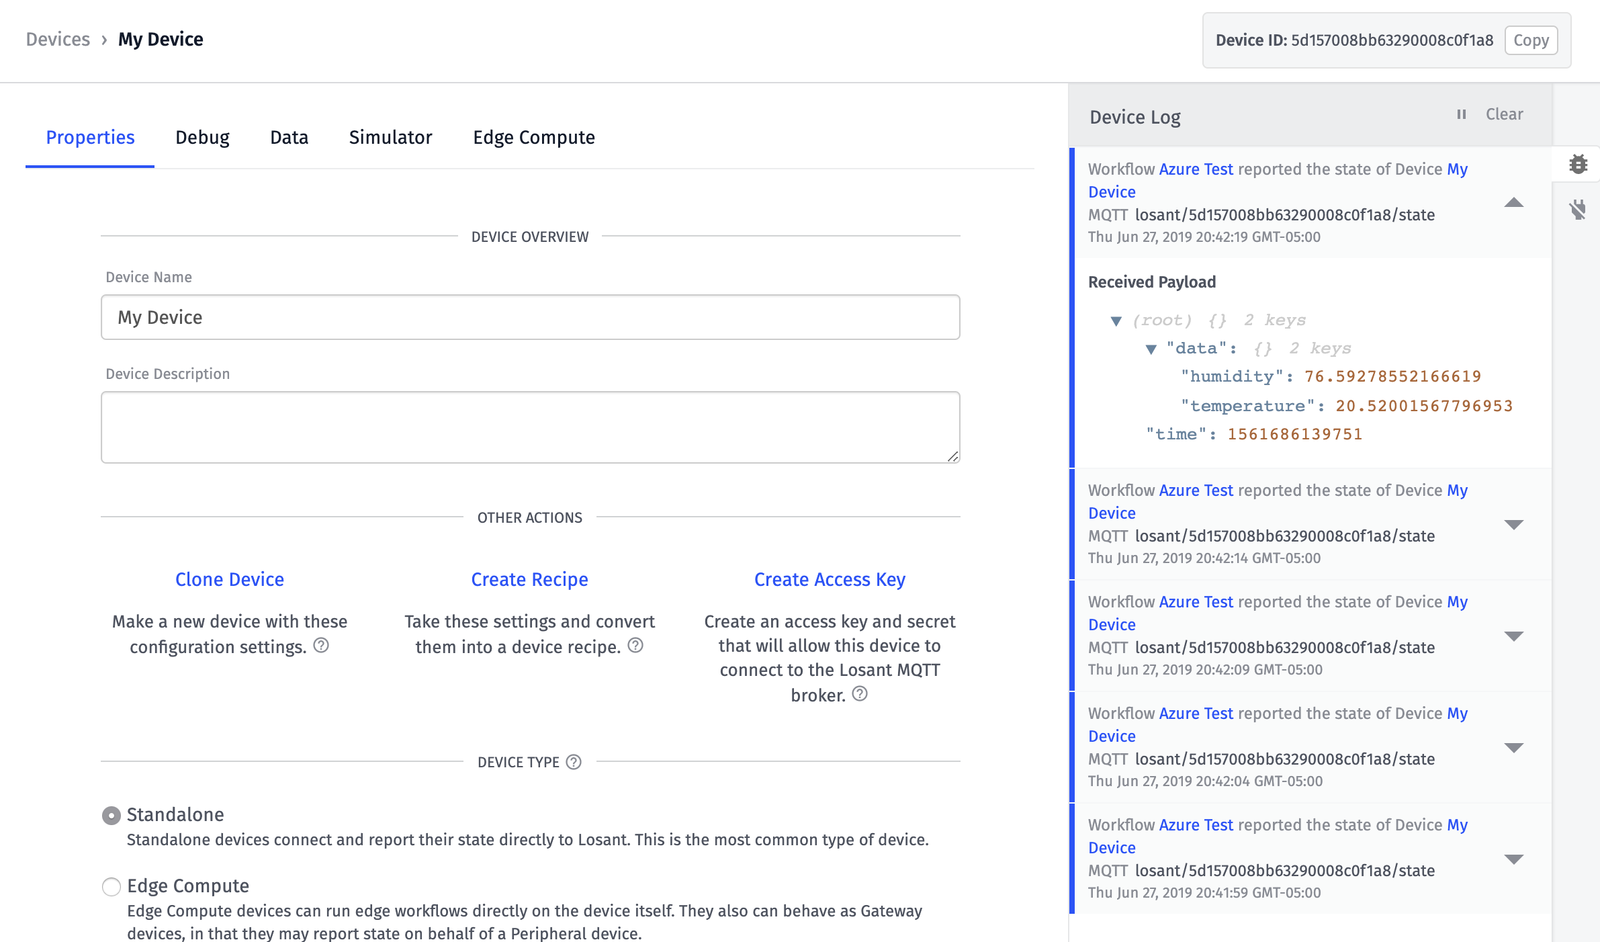The width and height of the screenshot is (1600, 942).
Task: Open the debug bug icon panel
Action: point(1578,164)
